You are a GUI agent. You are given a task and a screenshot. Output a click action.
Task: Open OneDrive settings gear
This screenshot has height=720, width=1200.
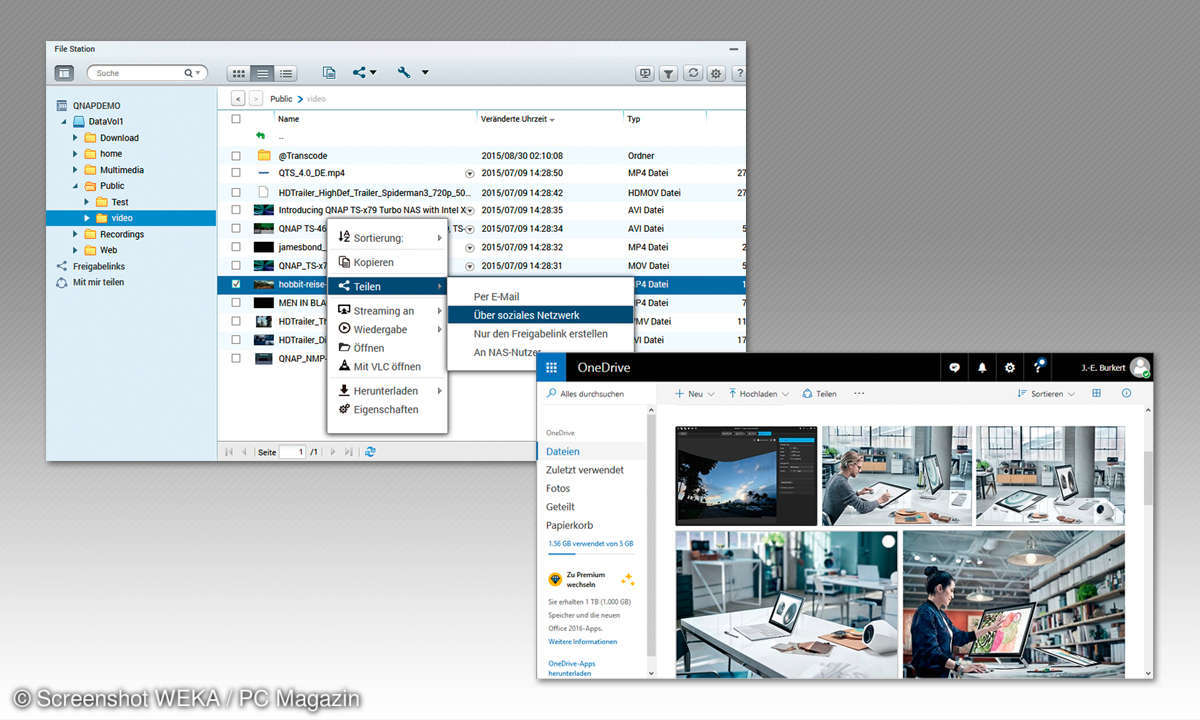pos(1010,367)
